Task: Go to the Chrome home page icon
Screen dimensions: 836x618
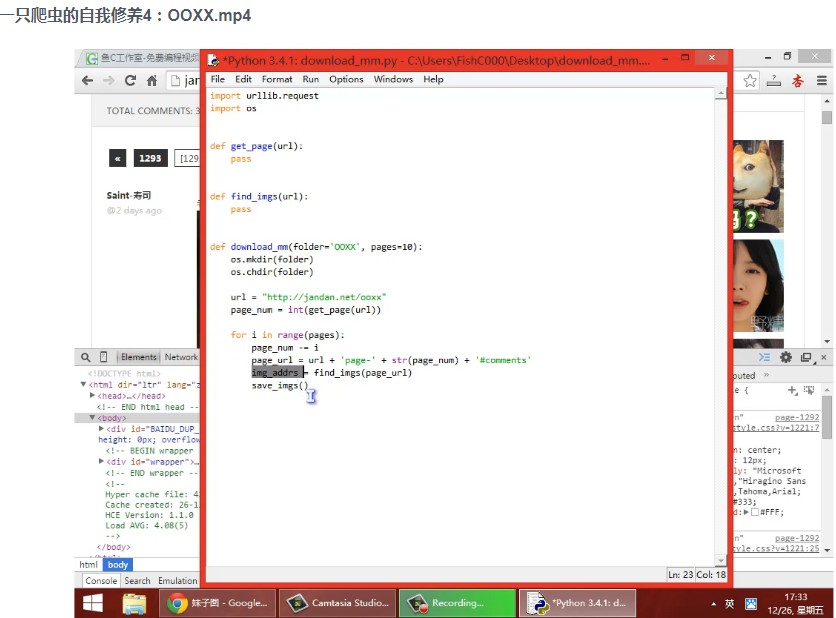Action: point(152,80)
